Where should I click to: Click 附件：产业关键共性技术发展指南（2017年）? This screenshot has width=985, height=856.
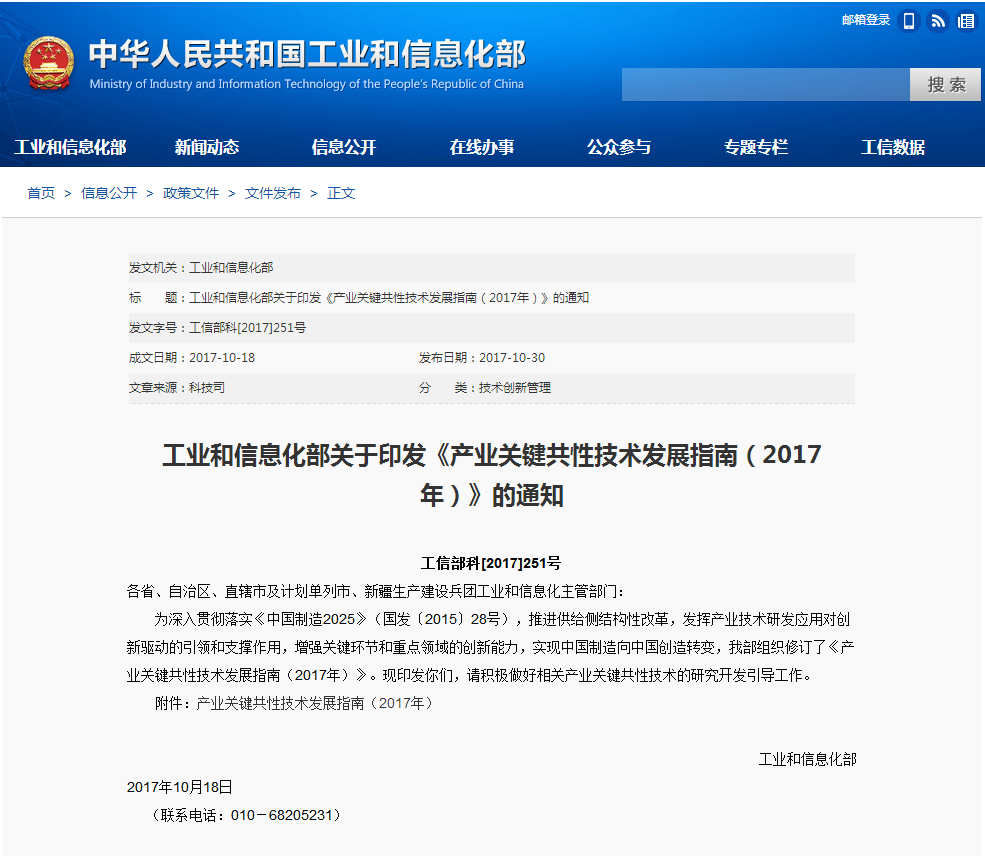click(295, 703)
